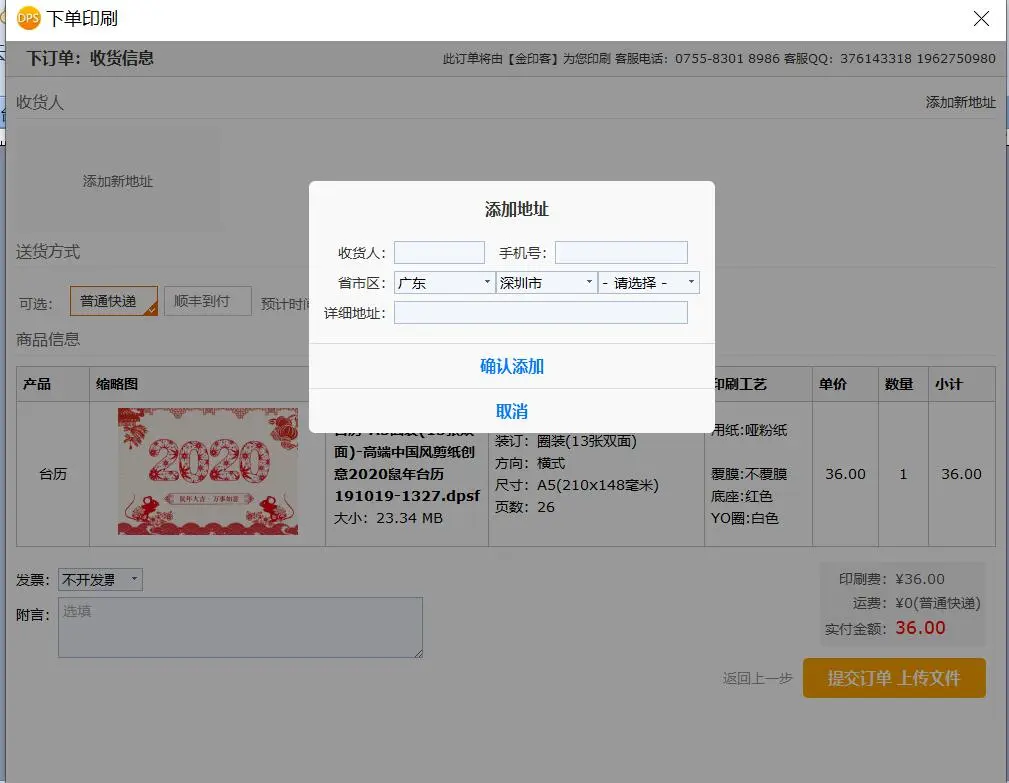
Task: Focus the 手机号 phone input field
Action: point(621,252)
